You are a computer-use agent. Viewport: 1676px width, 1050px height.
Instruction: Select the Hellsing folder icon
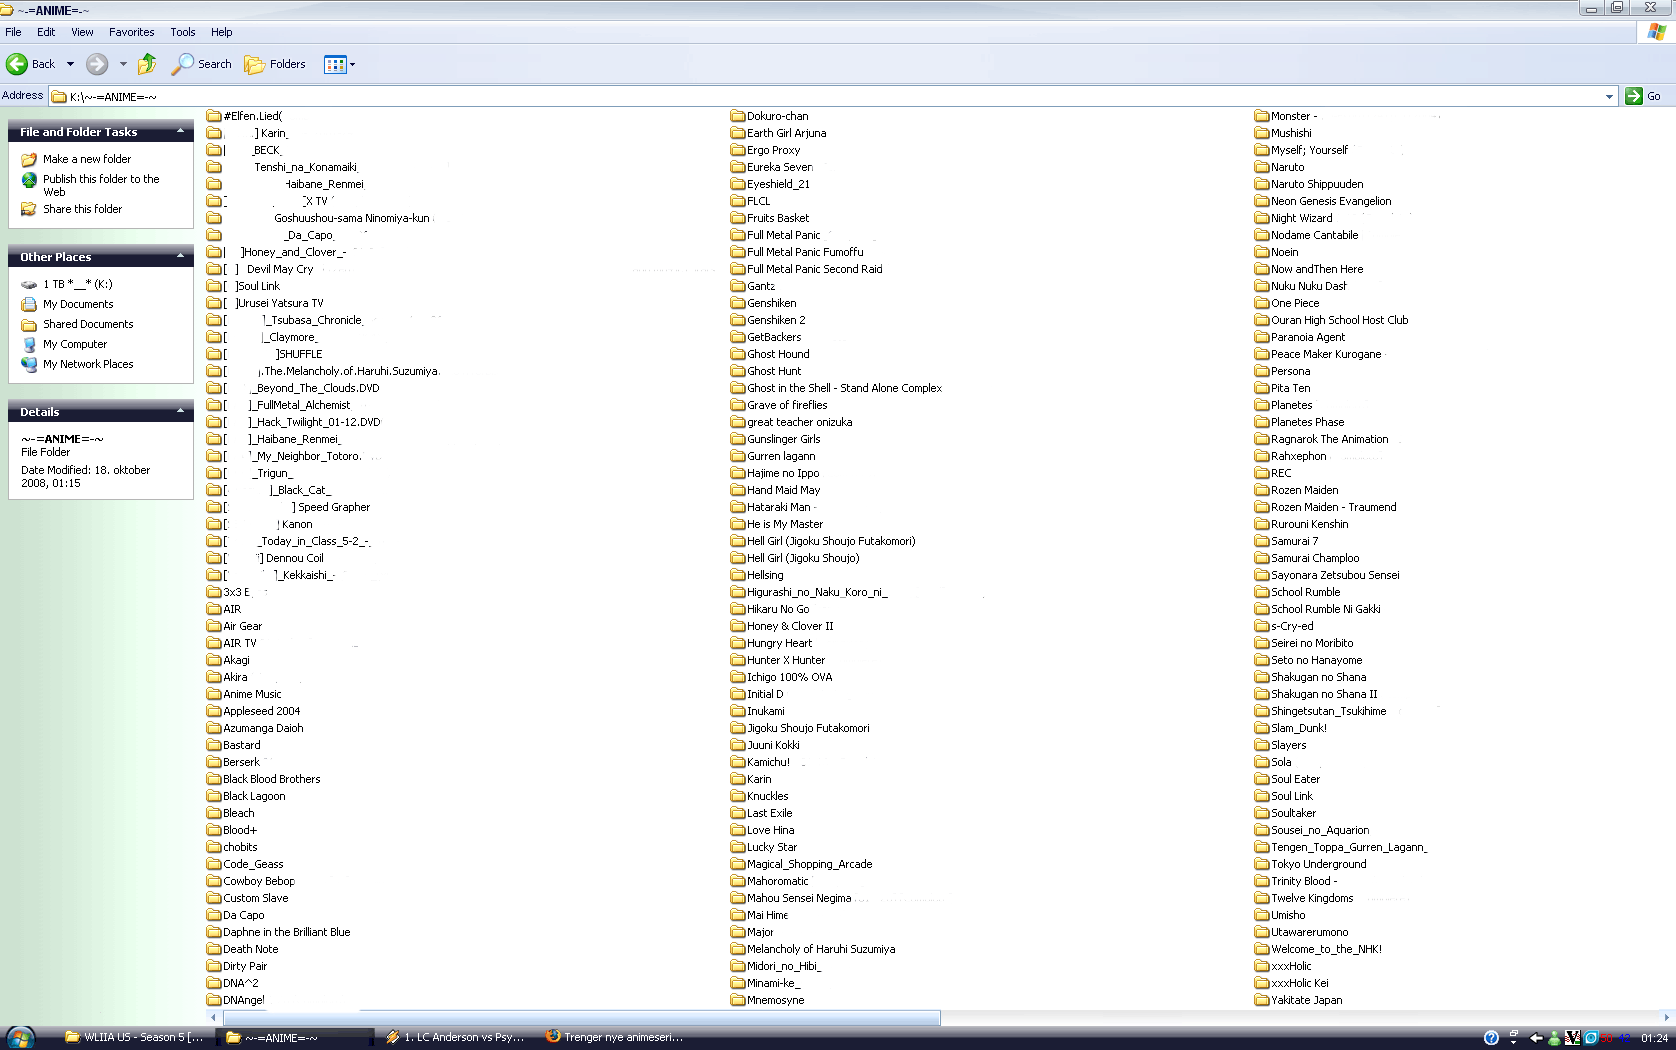tap(738, 575)
